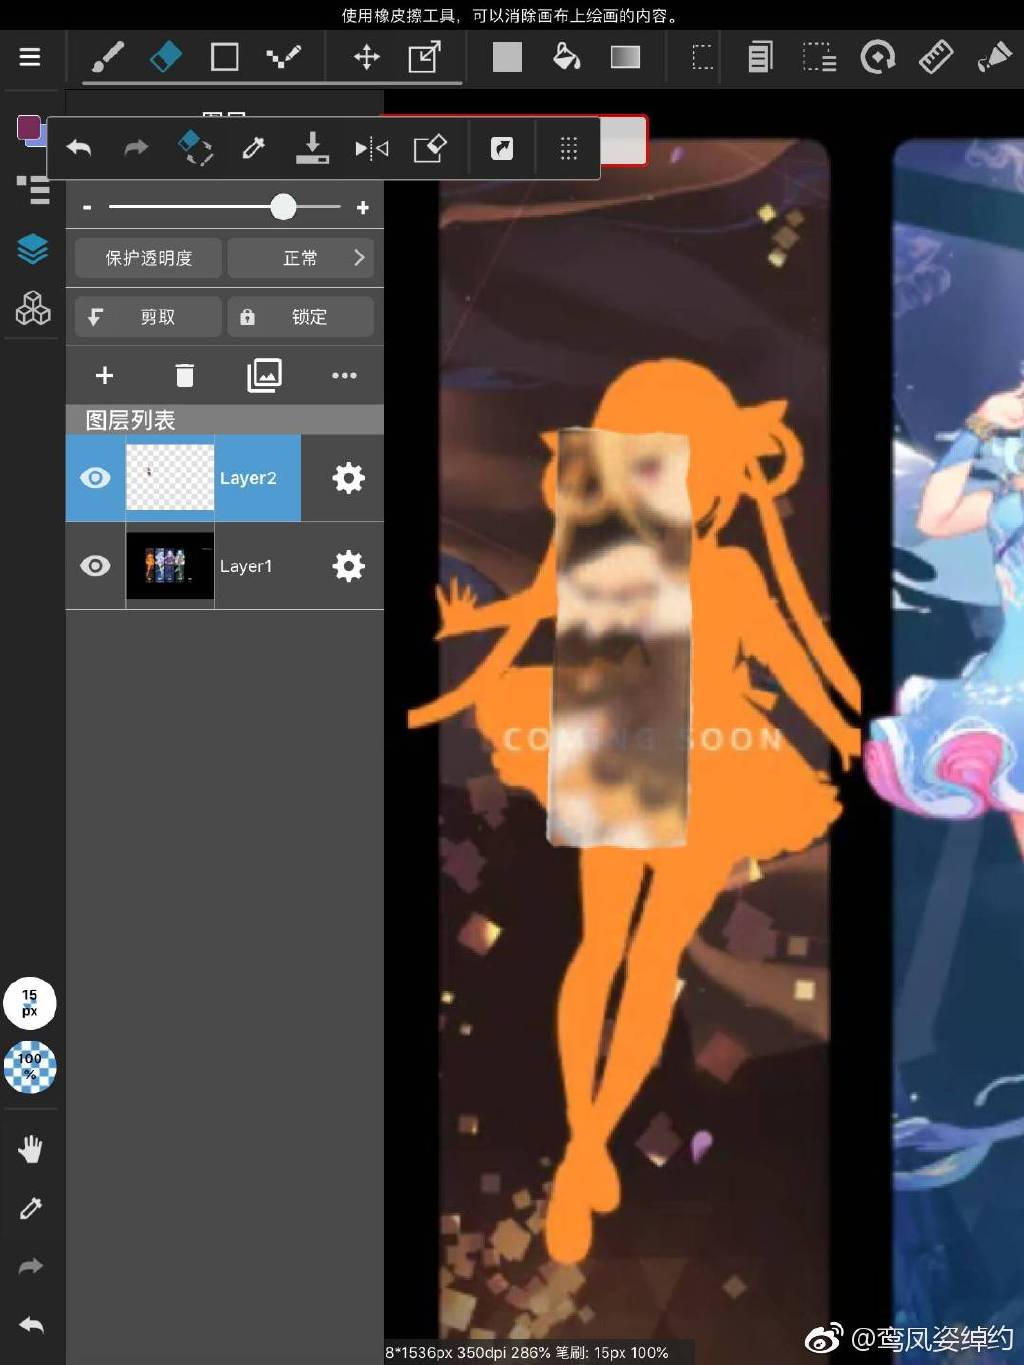Click the white expand arrow icon
This screenshot has height=1365, width=1024.
[x=502, y=149]
